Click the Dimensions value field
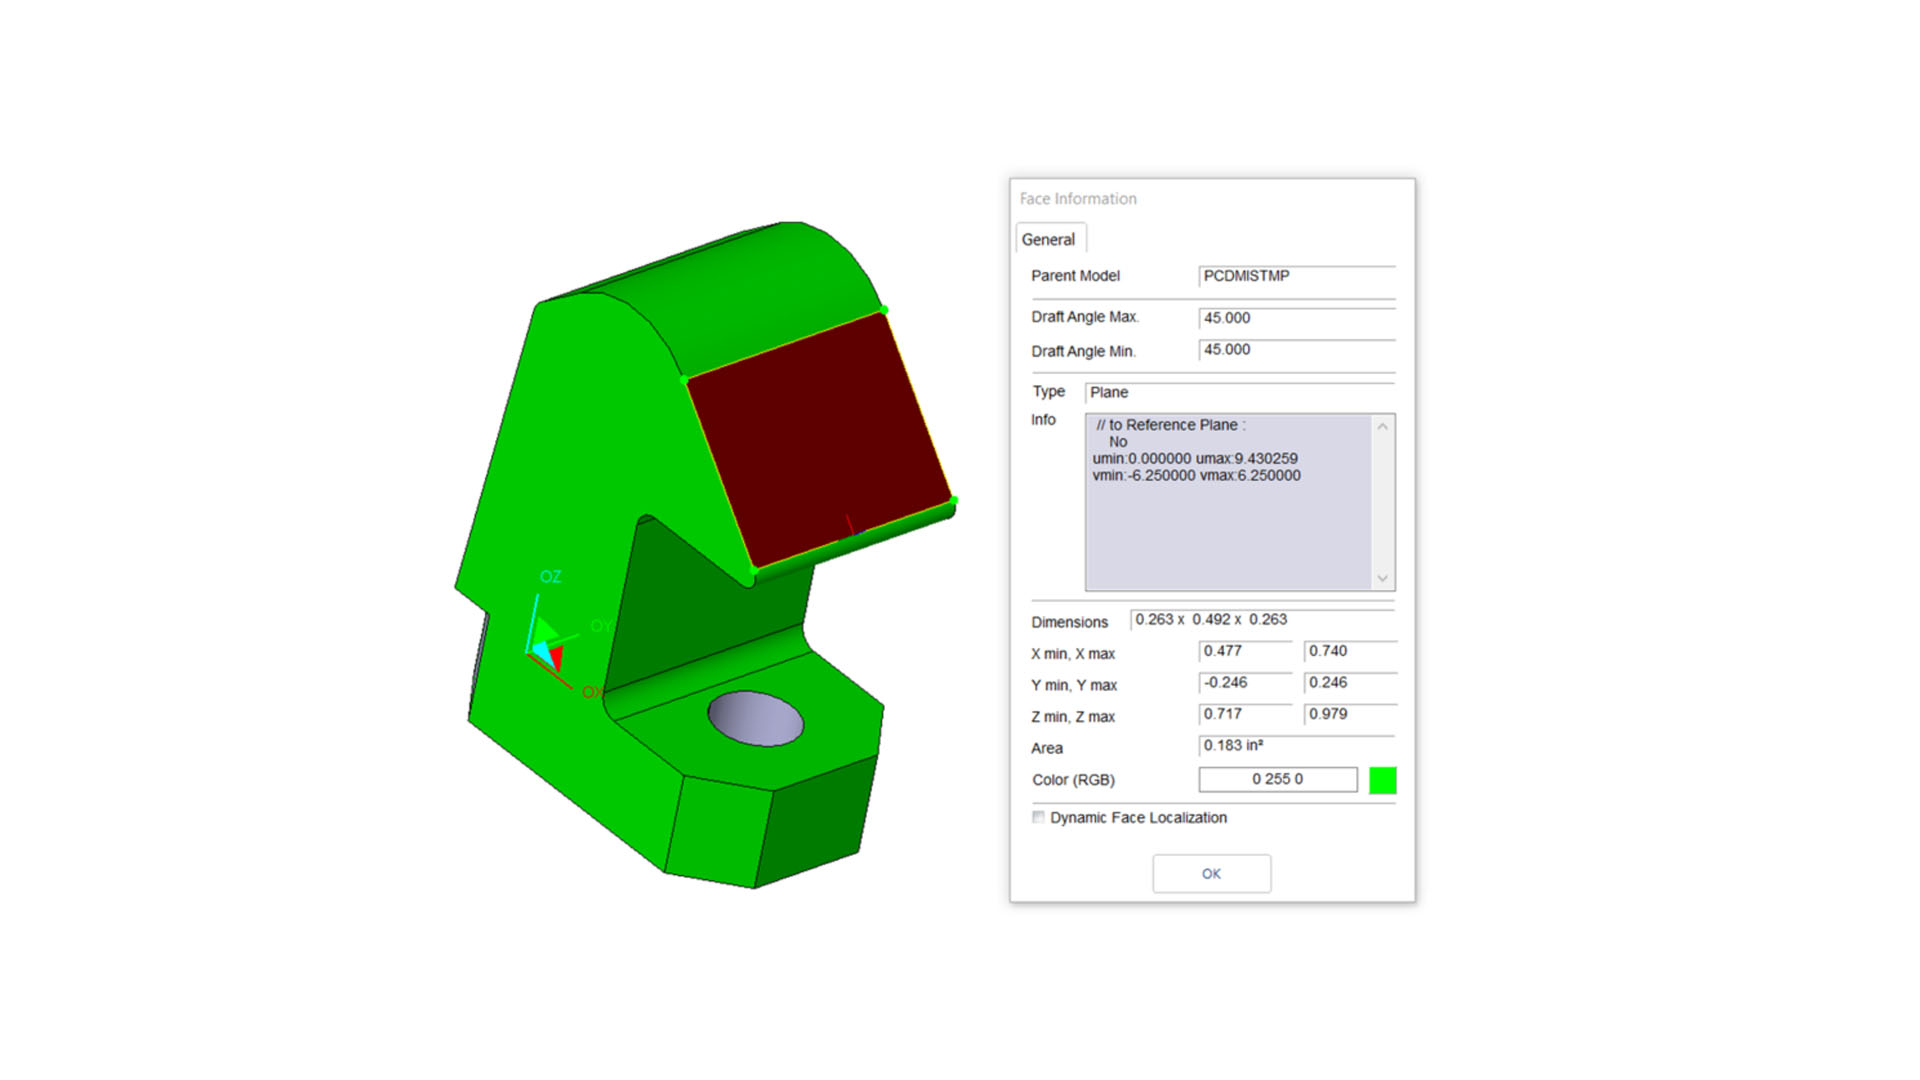 (x=1262, y=620)
